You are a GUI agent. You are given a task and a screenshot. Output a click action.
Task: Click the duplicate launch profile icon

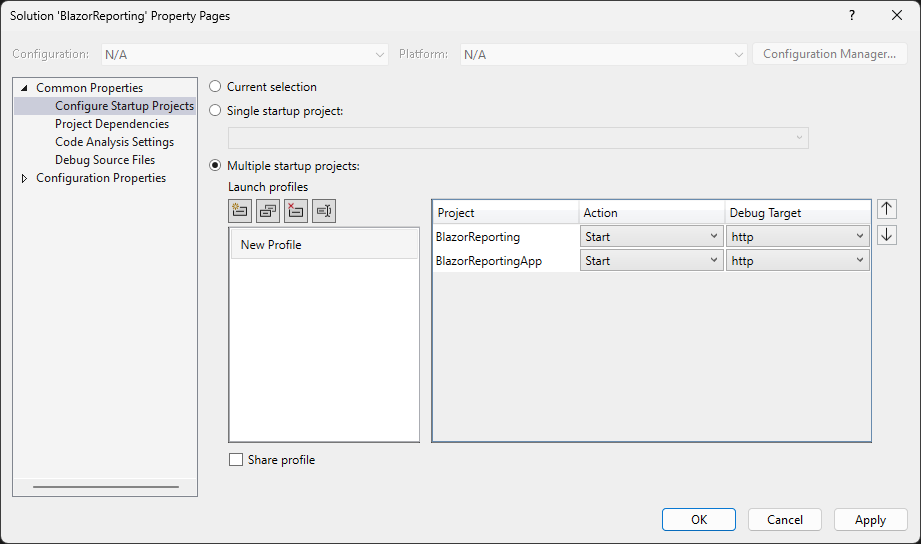click(x=268, y=210)
